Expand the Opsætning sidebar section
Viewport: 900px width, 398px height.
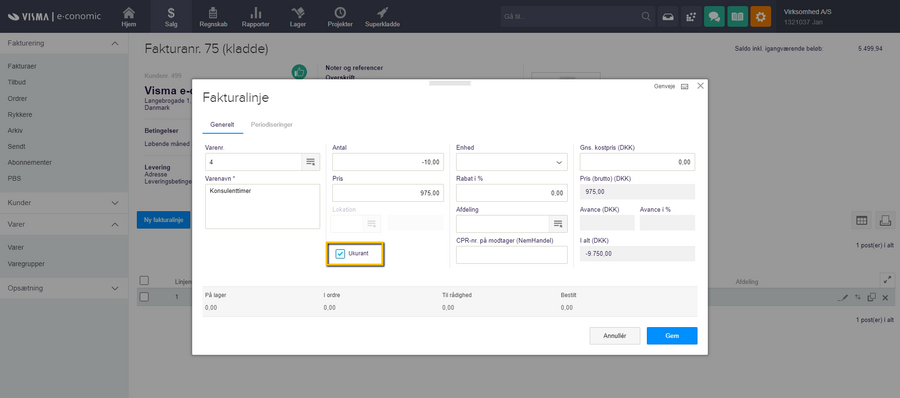(63, 288)
